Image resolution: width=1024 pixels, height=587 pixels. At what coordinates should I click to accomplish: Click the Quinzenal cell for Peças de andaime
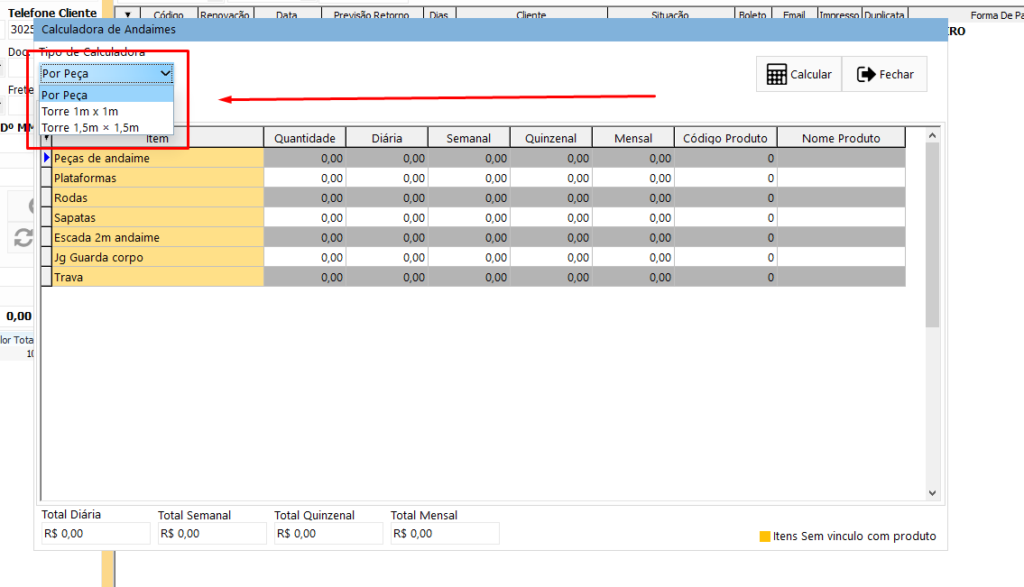coord(551,158)
